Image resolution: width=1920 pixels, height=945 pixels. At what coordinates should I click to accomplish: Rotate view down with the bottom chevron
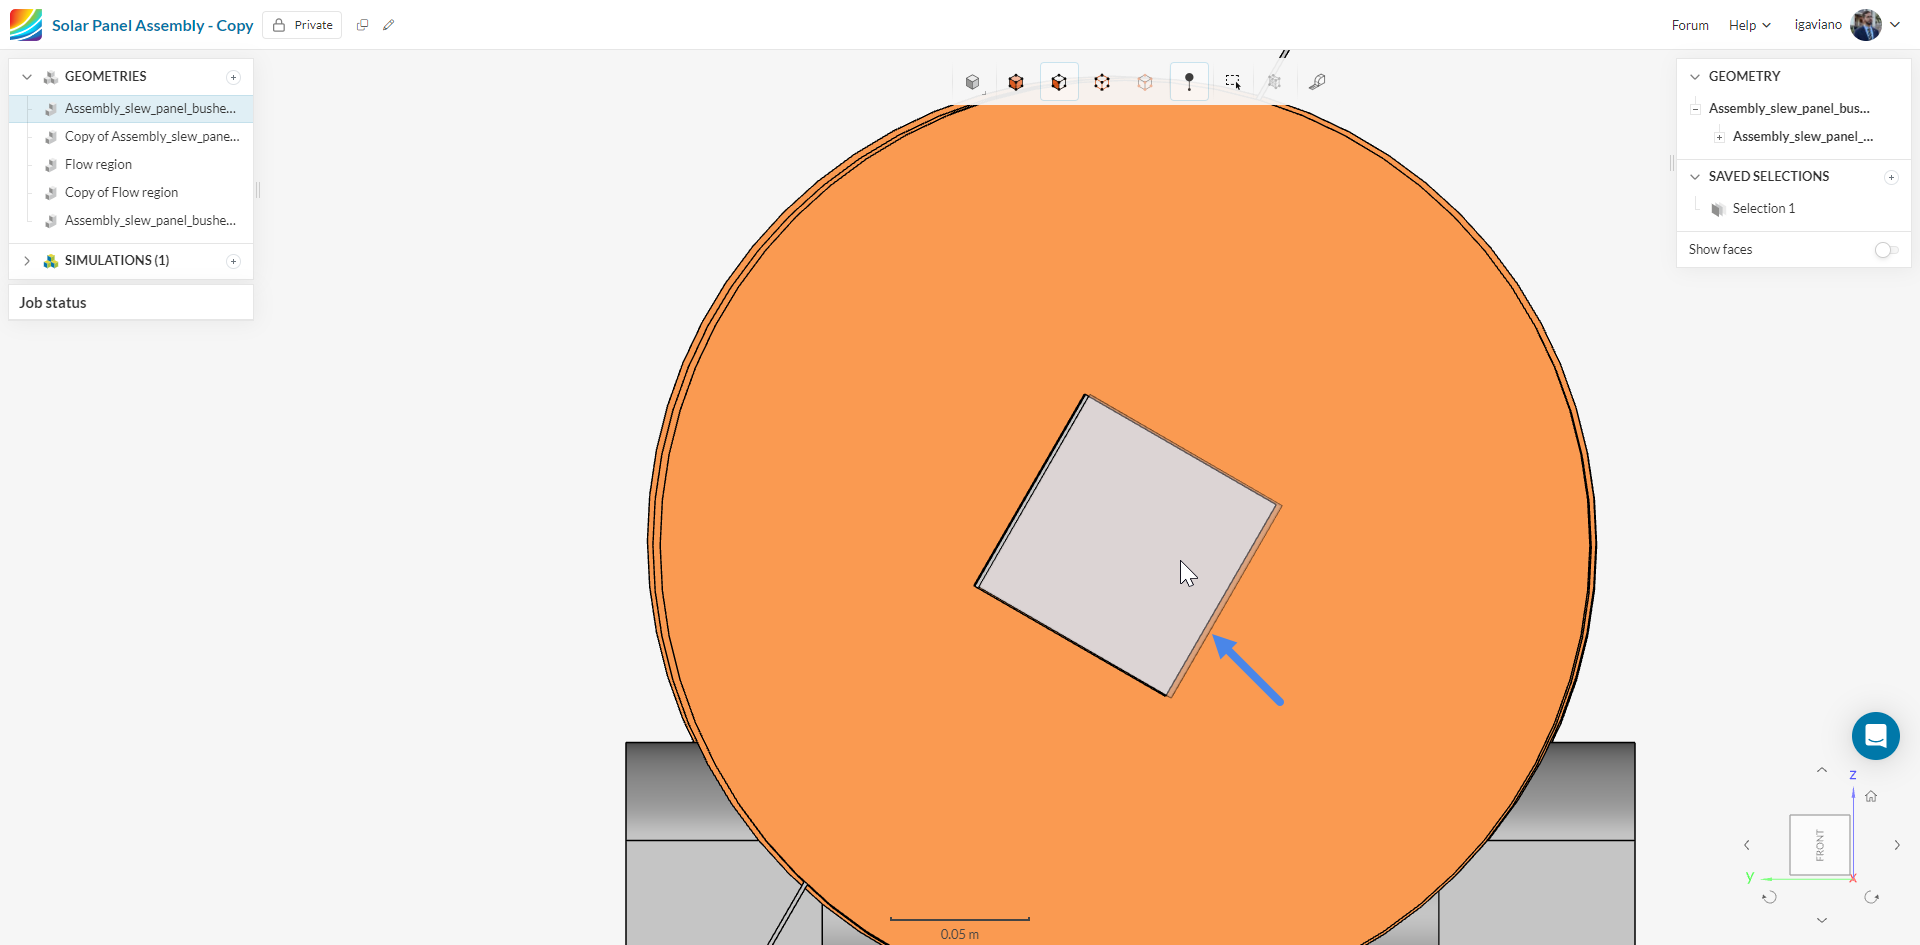coord(1822,920)
